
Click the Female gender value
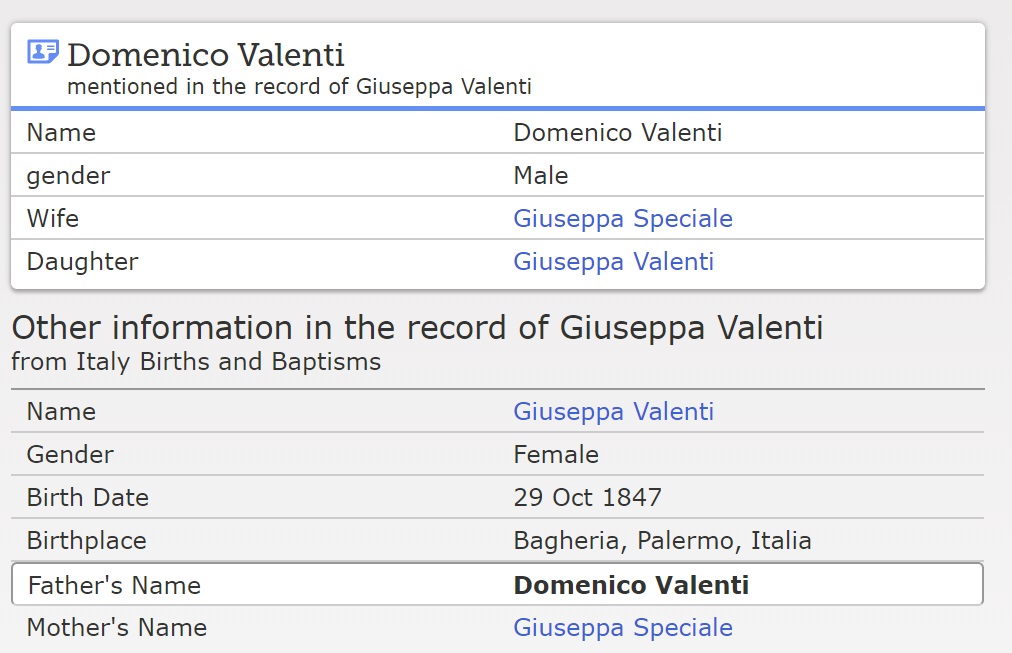pyautogui.click(x=555, y=455)
